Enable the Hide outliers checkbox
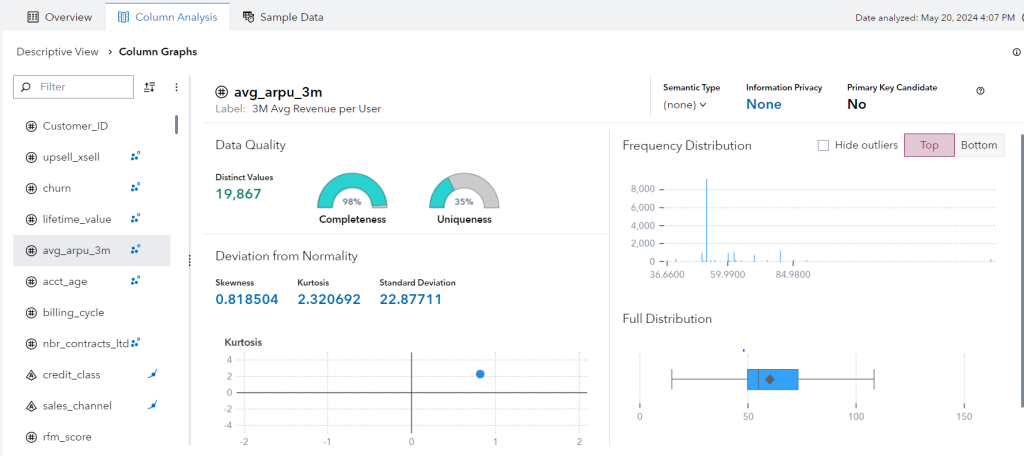 (823, 145)
